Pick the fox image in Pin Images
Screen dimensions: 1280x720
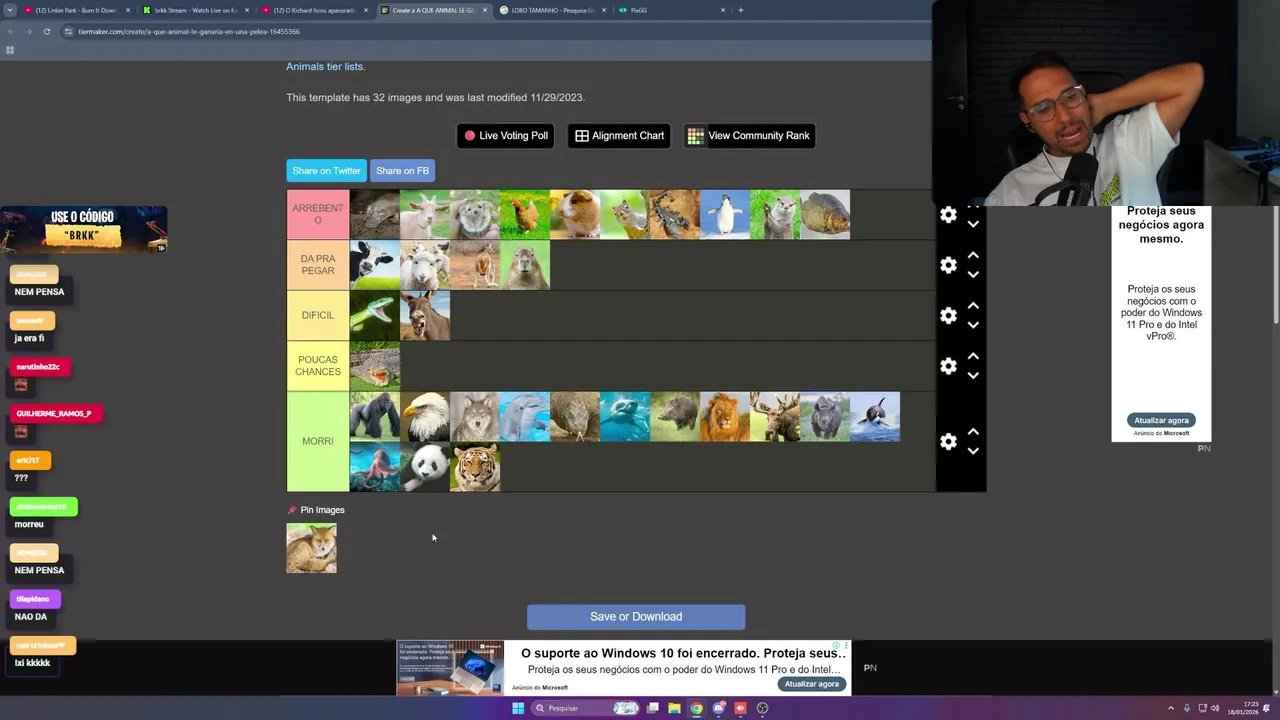coord(312,548)
